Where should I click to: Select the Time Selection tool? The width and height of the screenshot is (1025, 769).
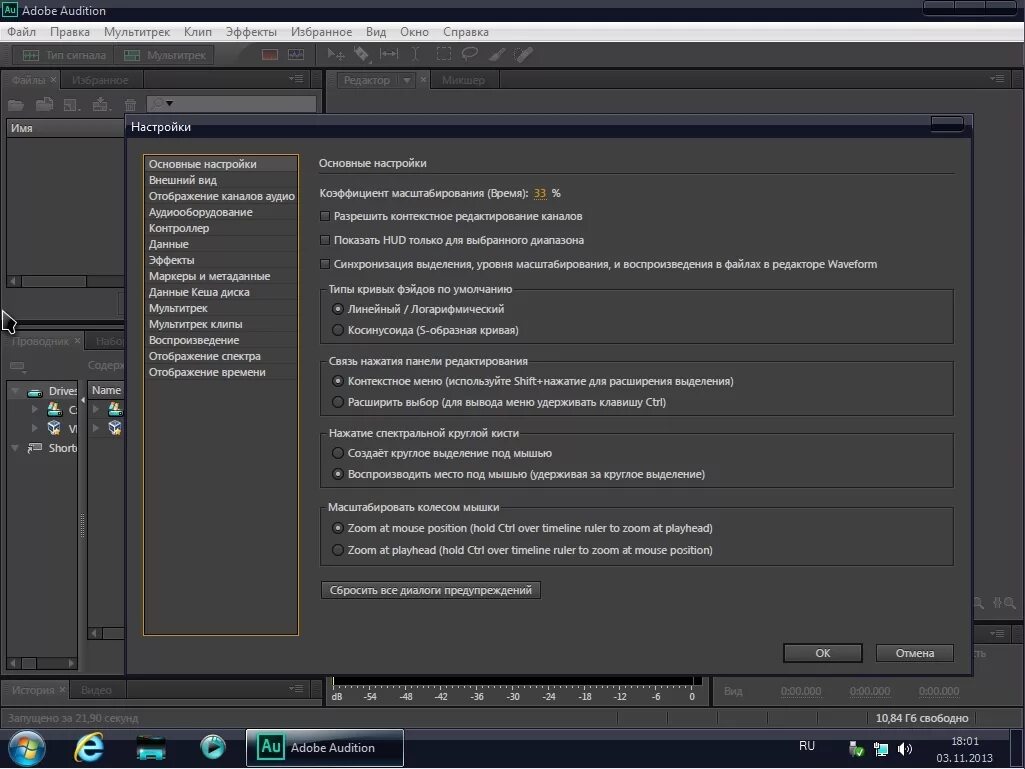[415, 54]
